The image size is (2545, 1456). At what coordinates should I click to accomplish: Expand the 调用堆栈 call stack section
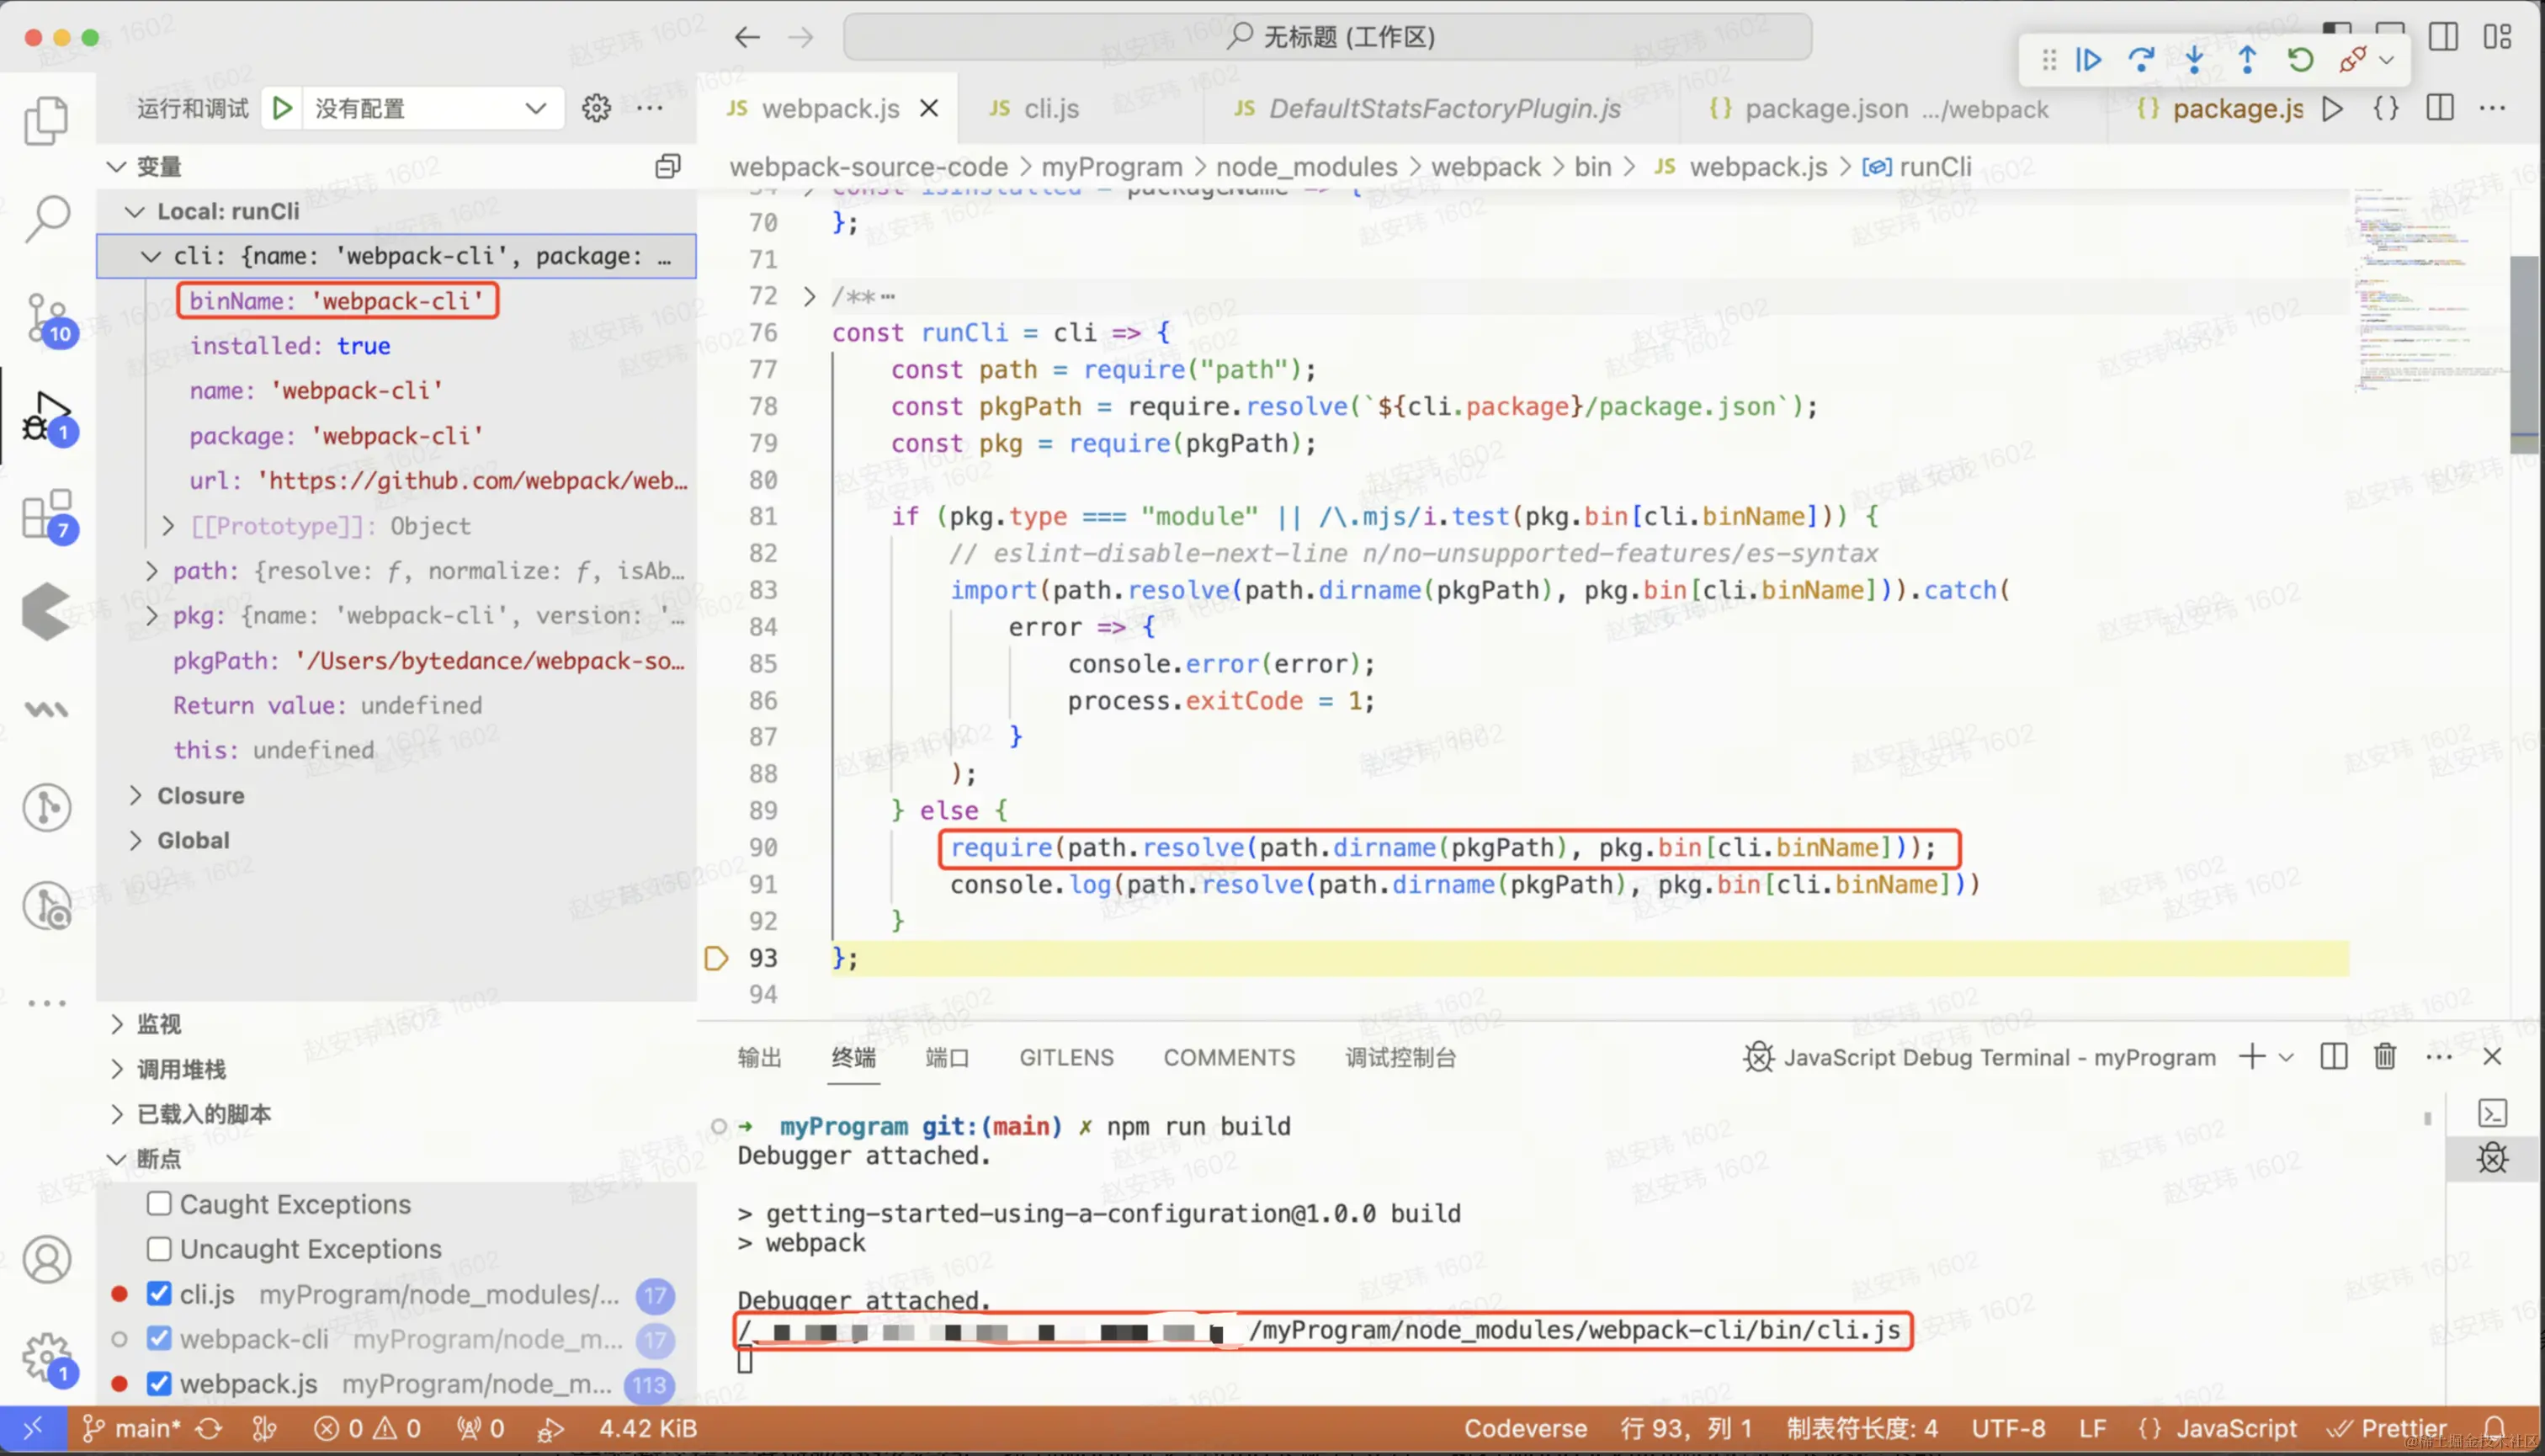(180, 1069)
